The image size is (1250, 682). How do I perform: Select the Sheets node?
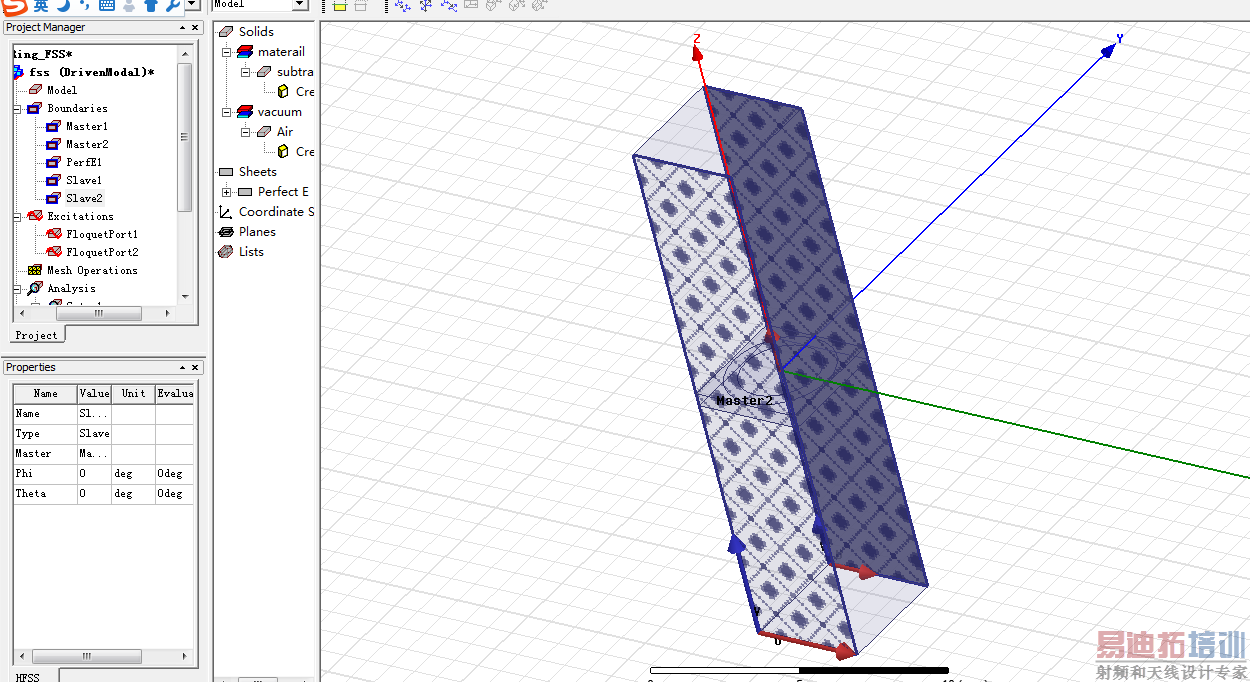click(x=257, y=172)
